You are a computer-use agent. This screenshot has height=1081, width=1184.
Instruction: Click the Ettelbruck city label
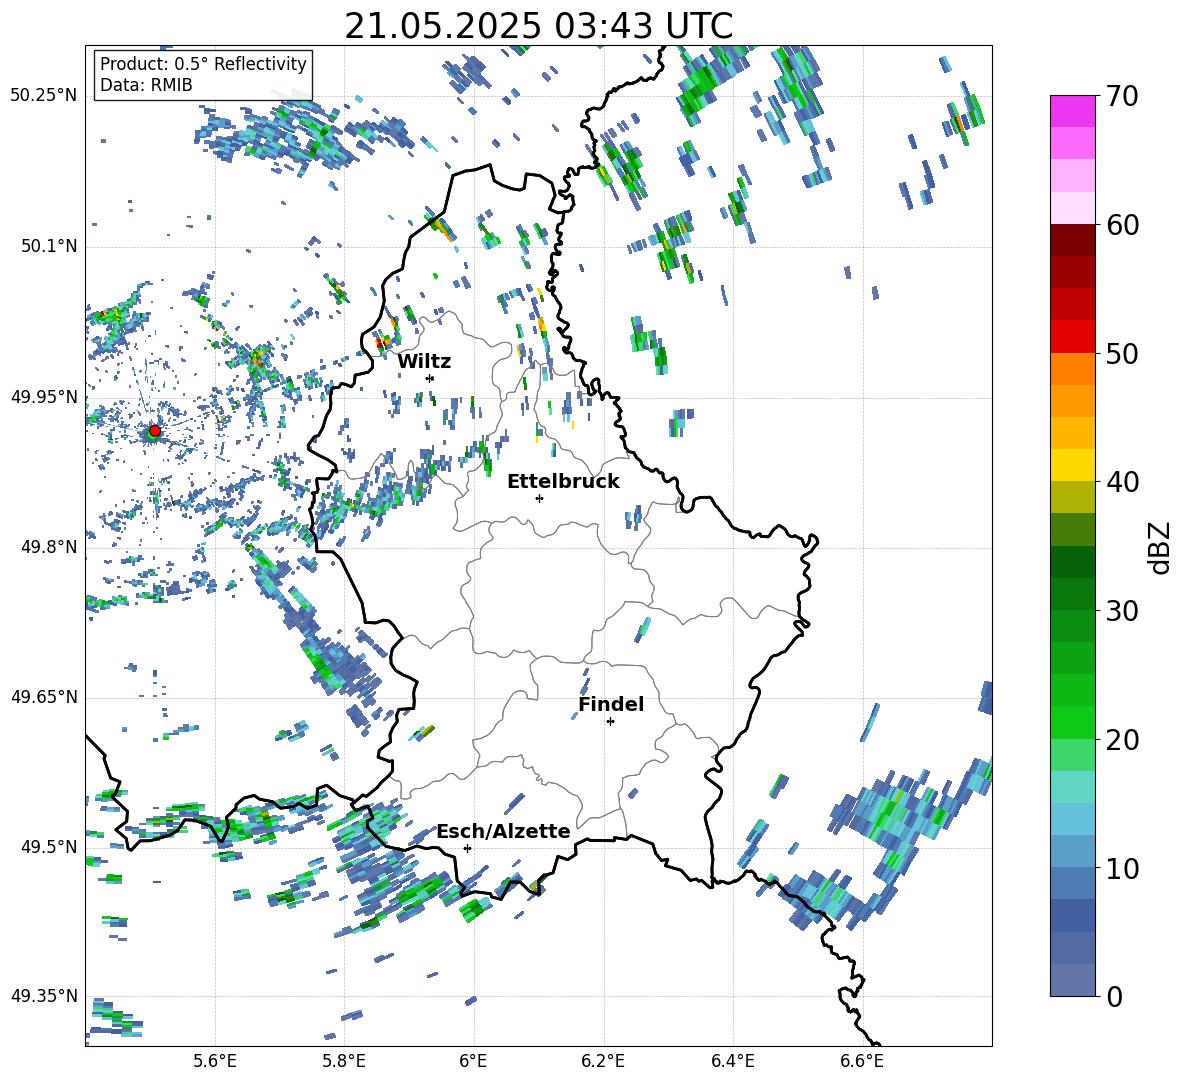coord(563,482)
